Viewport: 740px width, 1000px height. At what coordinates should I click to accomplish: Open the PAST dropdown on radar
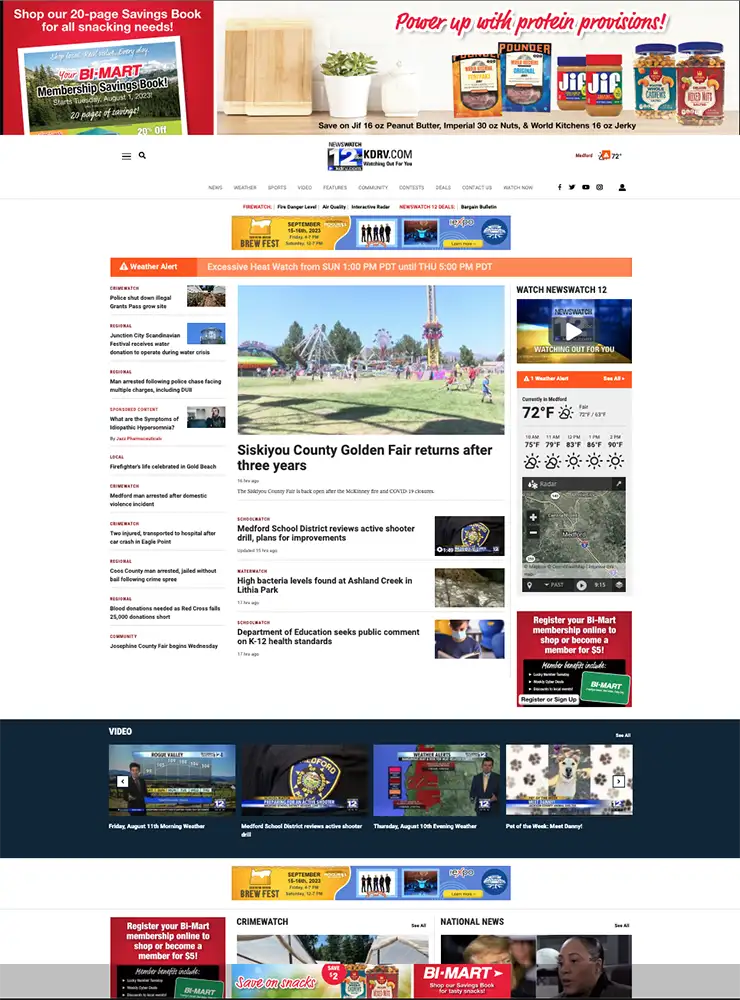click(554, 585)
